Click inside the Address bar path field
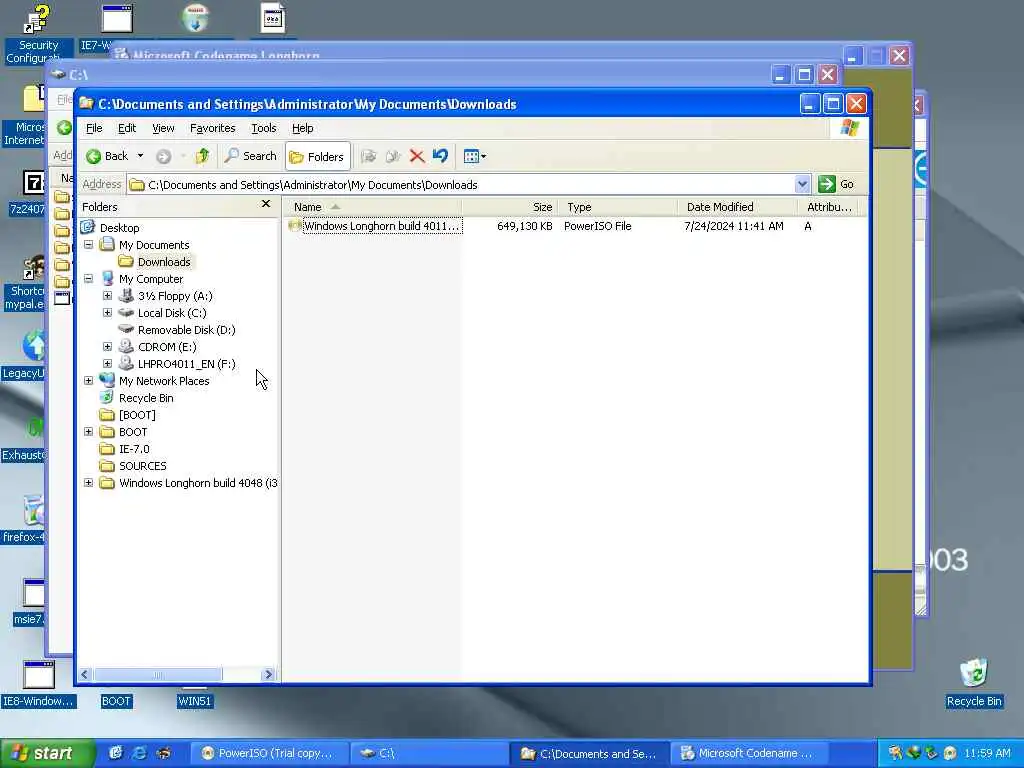Screen dimensions: 1024x768 coord(460,185)
